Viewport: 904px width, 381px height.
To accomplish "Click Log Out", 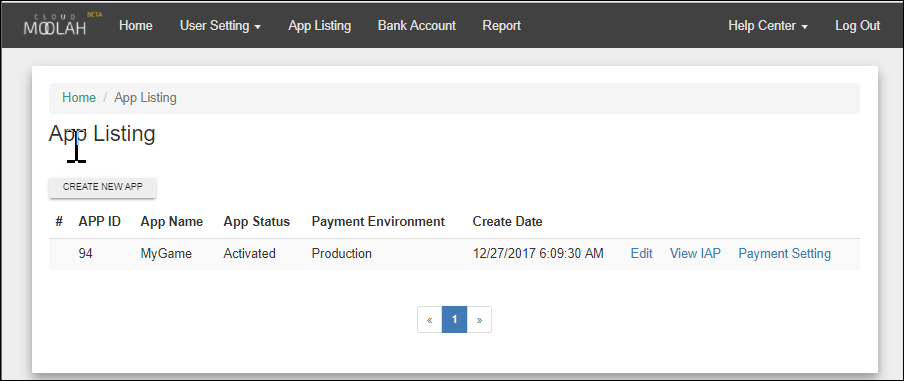I will point(857,25).
